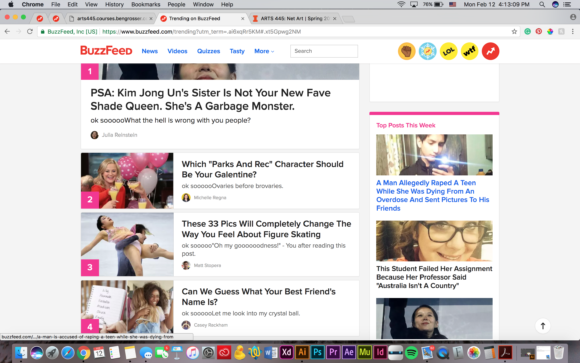Launch Premiere Pro from the dock
The image size is (580, 363).
333,352
